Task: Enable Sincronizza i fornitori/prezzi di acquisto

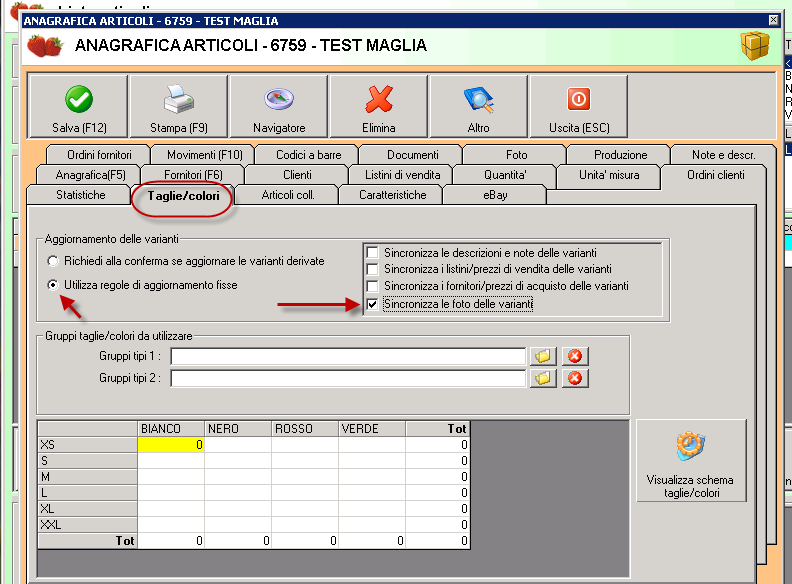Action: [372, 286]
